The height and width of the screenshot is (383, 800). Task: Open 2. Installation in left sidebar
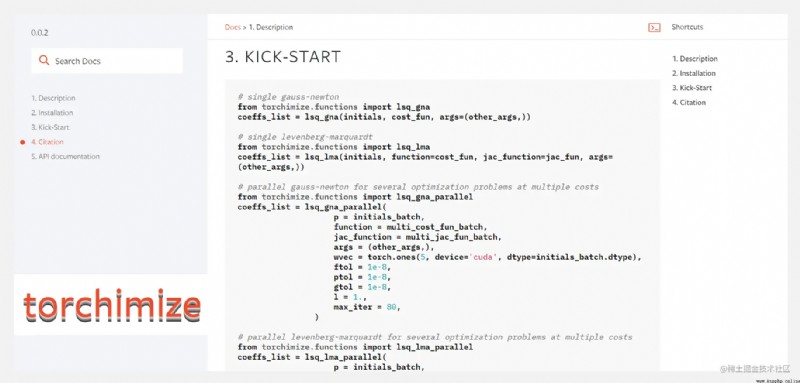(x=52, y=113)
